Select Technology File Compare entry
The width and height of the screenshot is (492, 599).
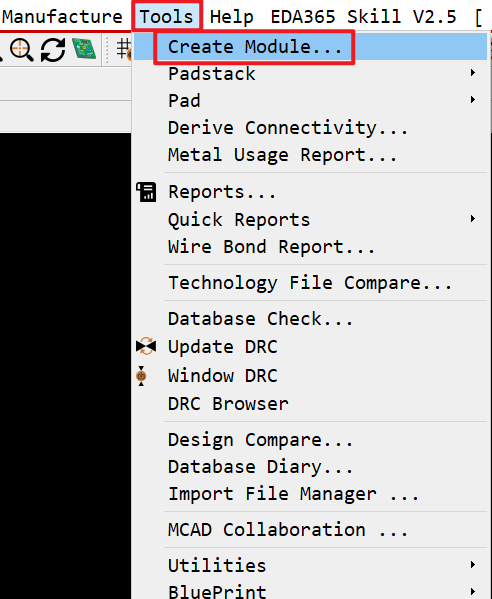310,283
